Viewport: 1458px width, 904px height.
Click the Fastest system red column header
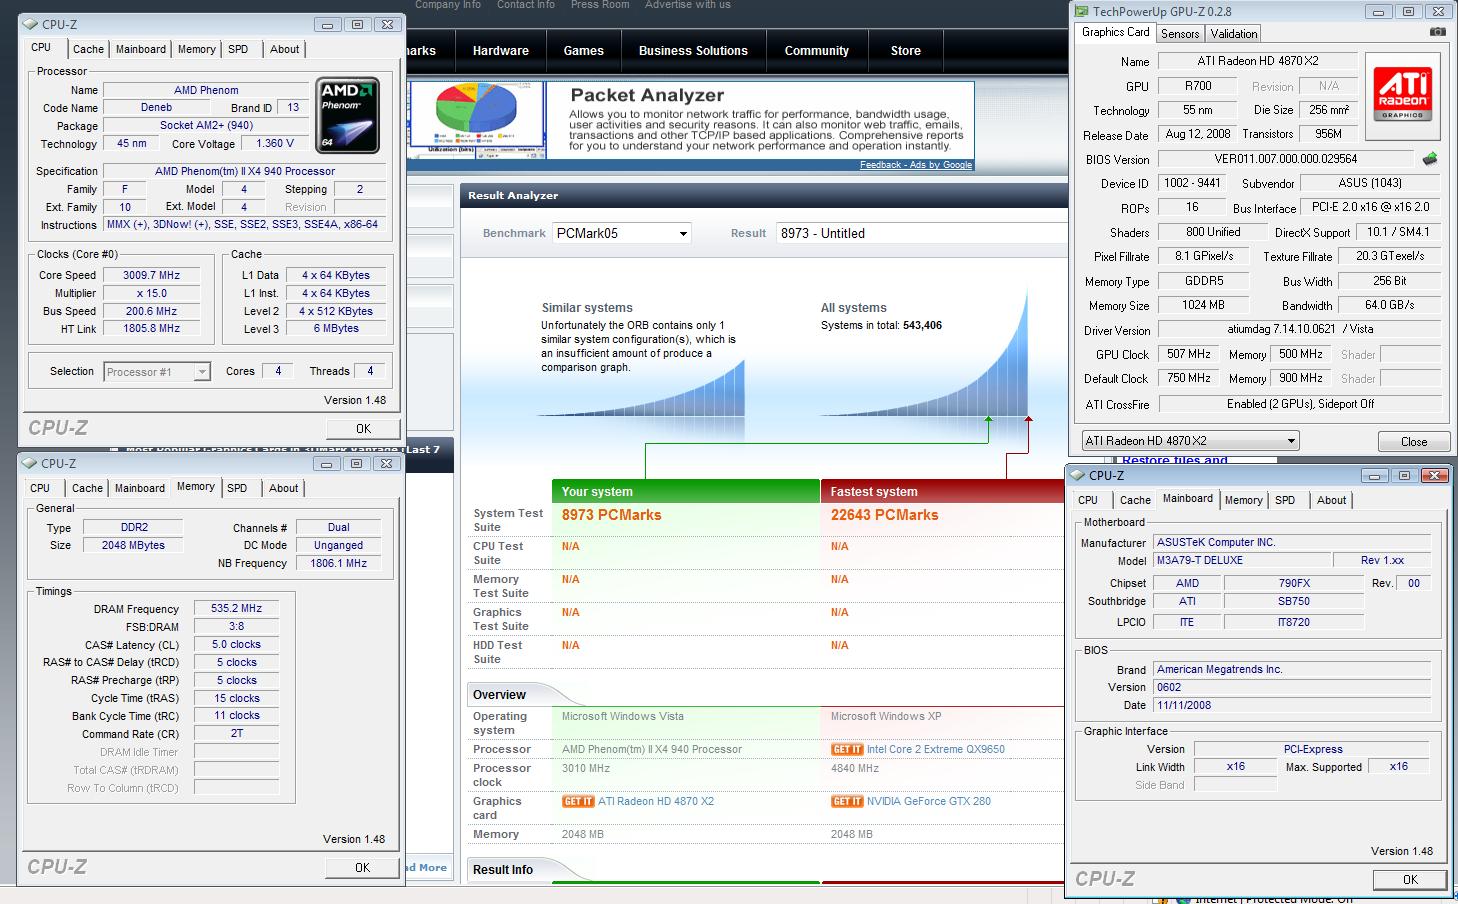pos(943,491)
